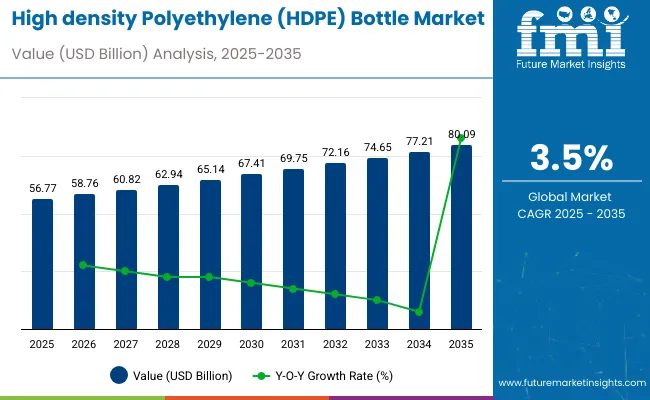The height and width of the screenshot is (400, 650).
Task: Click the 72.16 value label
Action: 335,153
